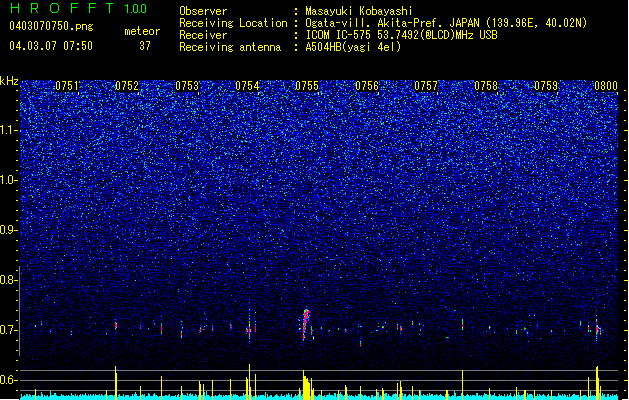Click the 1.1 kHz axis label
629x400 pixels.
pyautogui.click(x=9, y=130)
